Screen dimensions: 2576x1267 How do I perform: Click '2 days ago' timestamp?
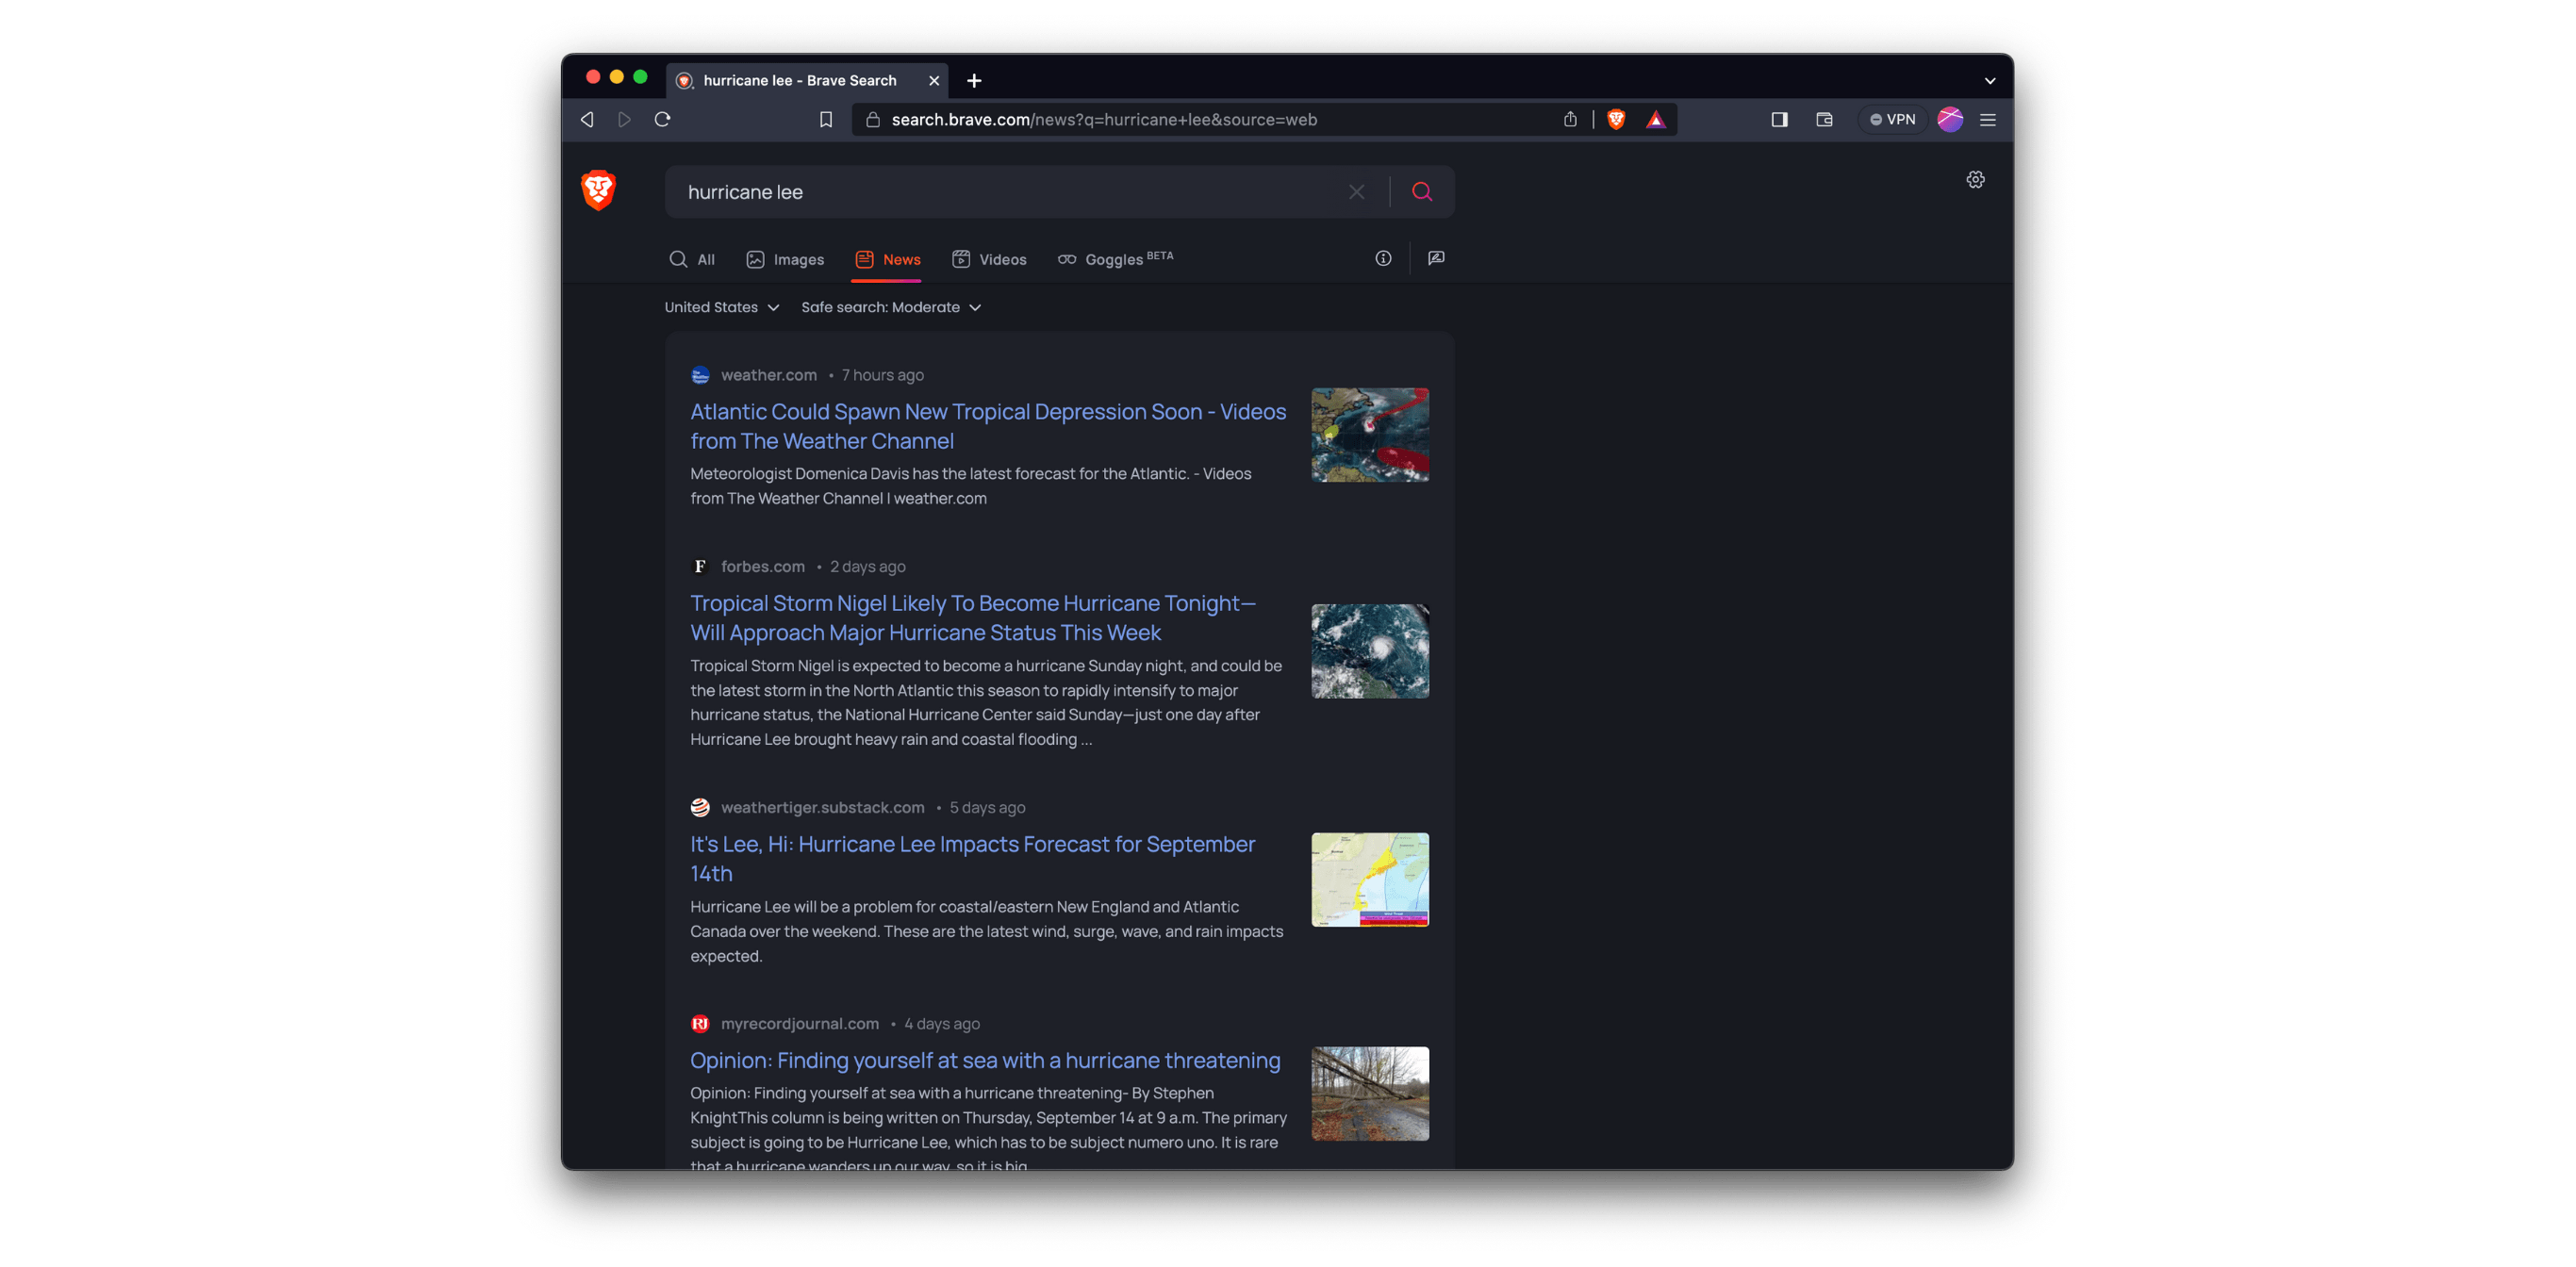[867, 568]
